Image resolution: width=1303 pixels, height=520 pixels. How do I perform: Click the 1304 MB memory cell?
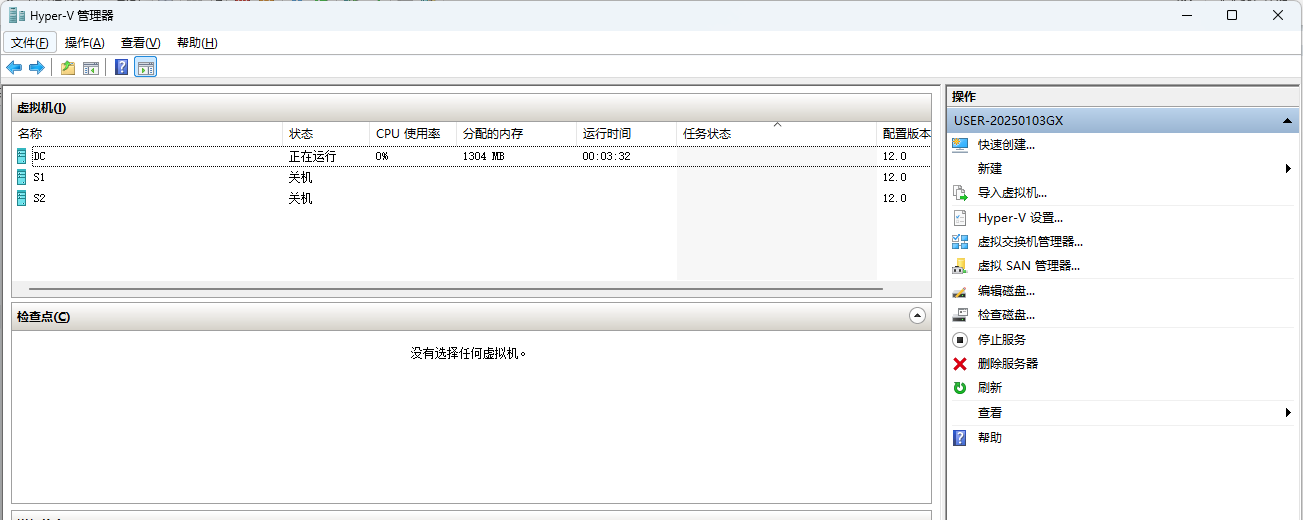pos(483,156)
